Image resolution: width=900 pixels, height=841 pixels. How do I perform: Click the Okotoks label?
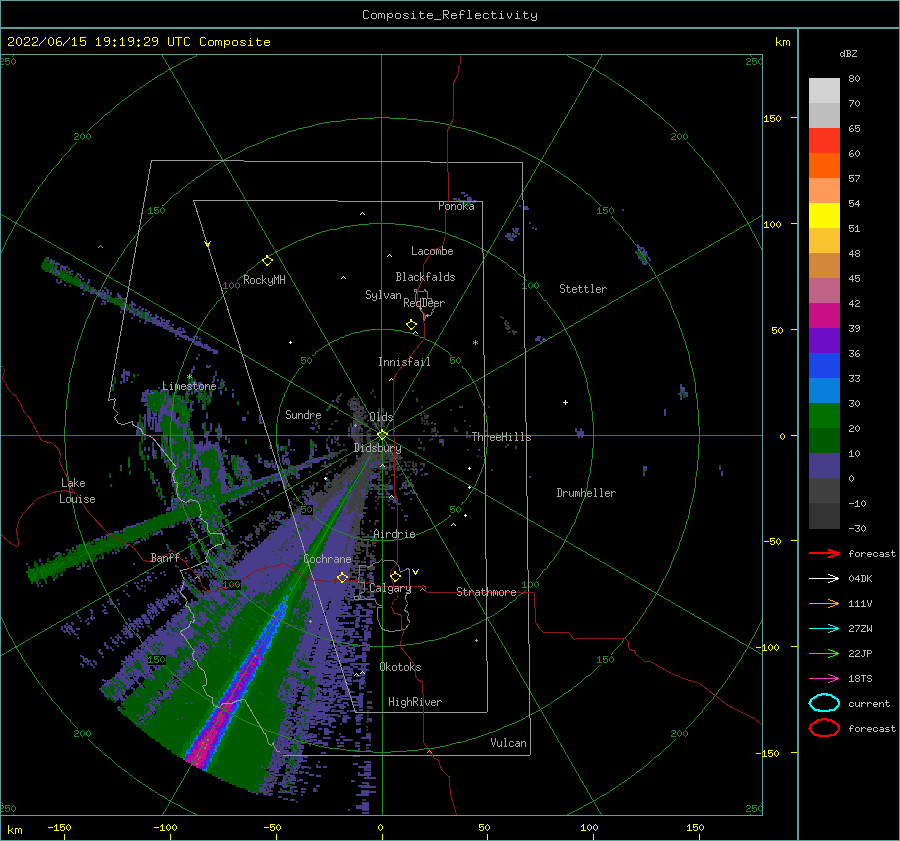400,667
